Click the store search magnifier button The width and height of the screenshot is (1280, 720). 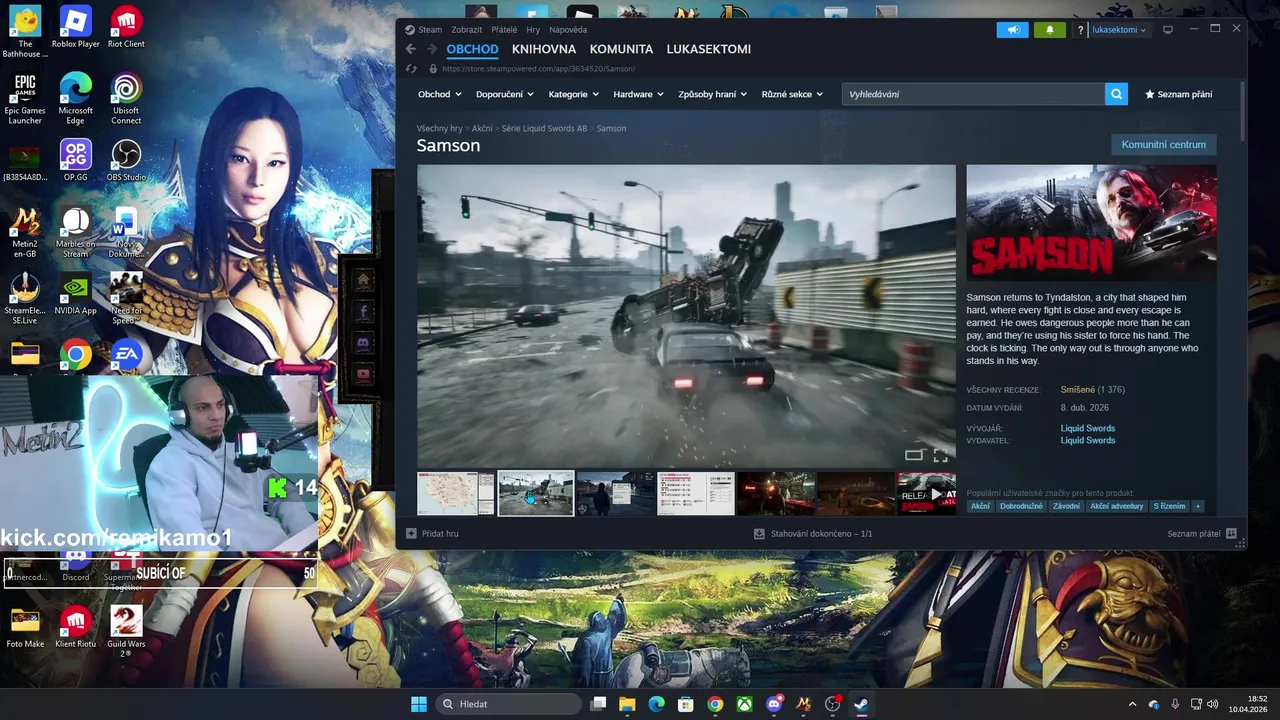(1116, 94)
